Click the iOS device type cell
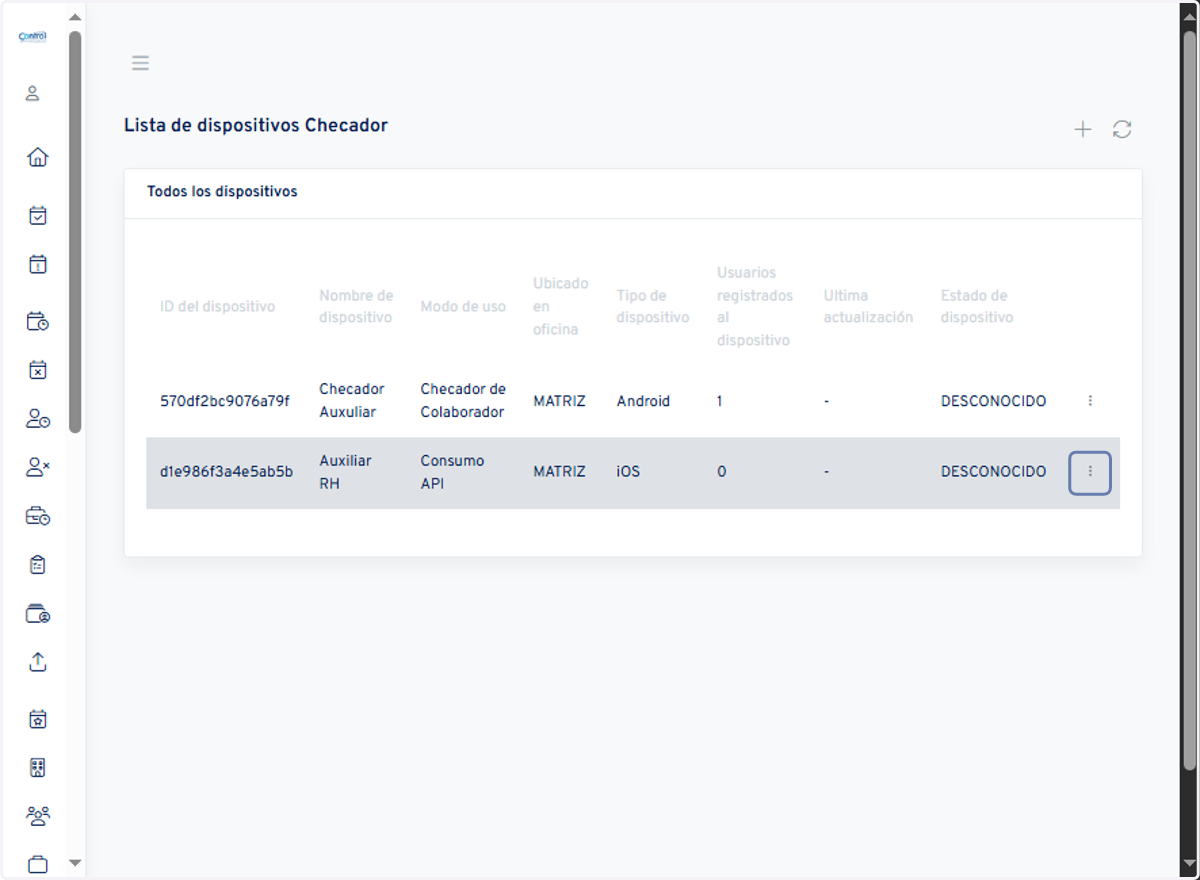The image size is (1200, 880). [628, 472]
